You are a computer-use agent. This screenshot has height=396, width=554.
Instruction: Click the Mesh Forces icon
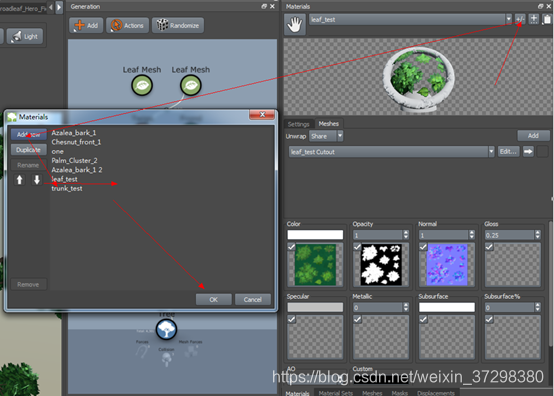coord(191,350)
